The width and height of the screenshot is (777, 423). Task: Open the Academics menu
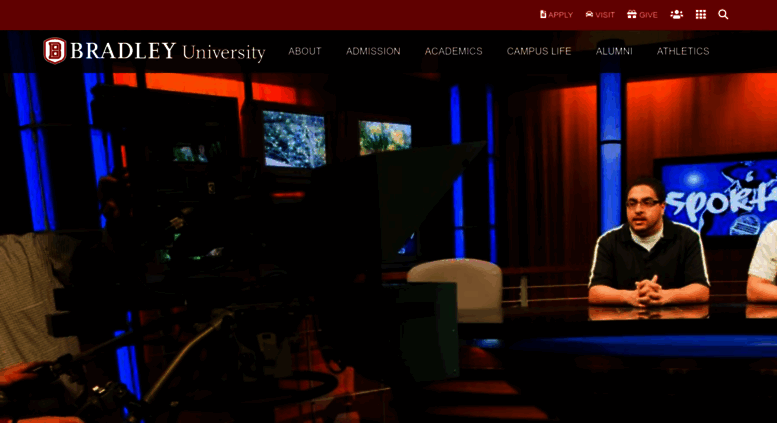453,51
